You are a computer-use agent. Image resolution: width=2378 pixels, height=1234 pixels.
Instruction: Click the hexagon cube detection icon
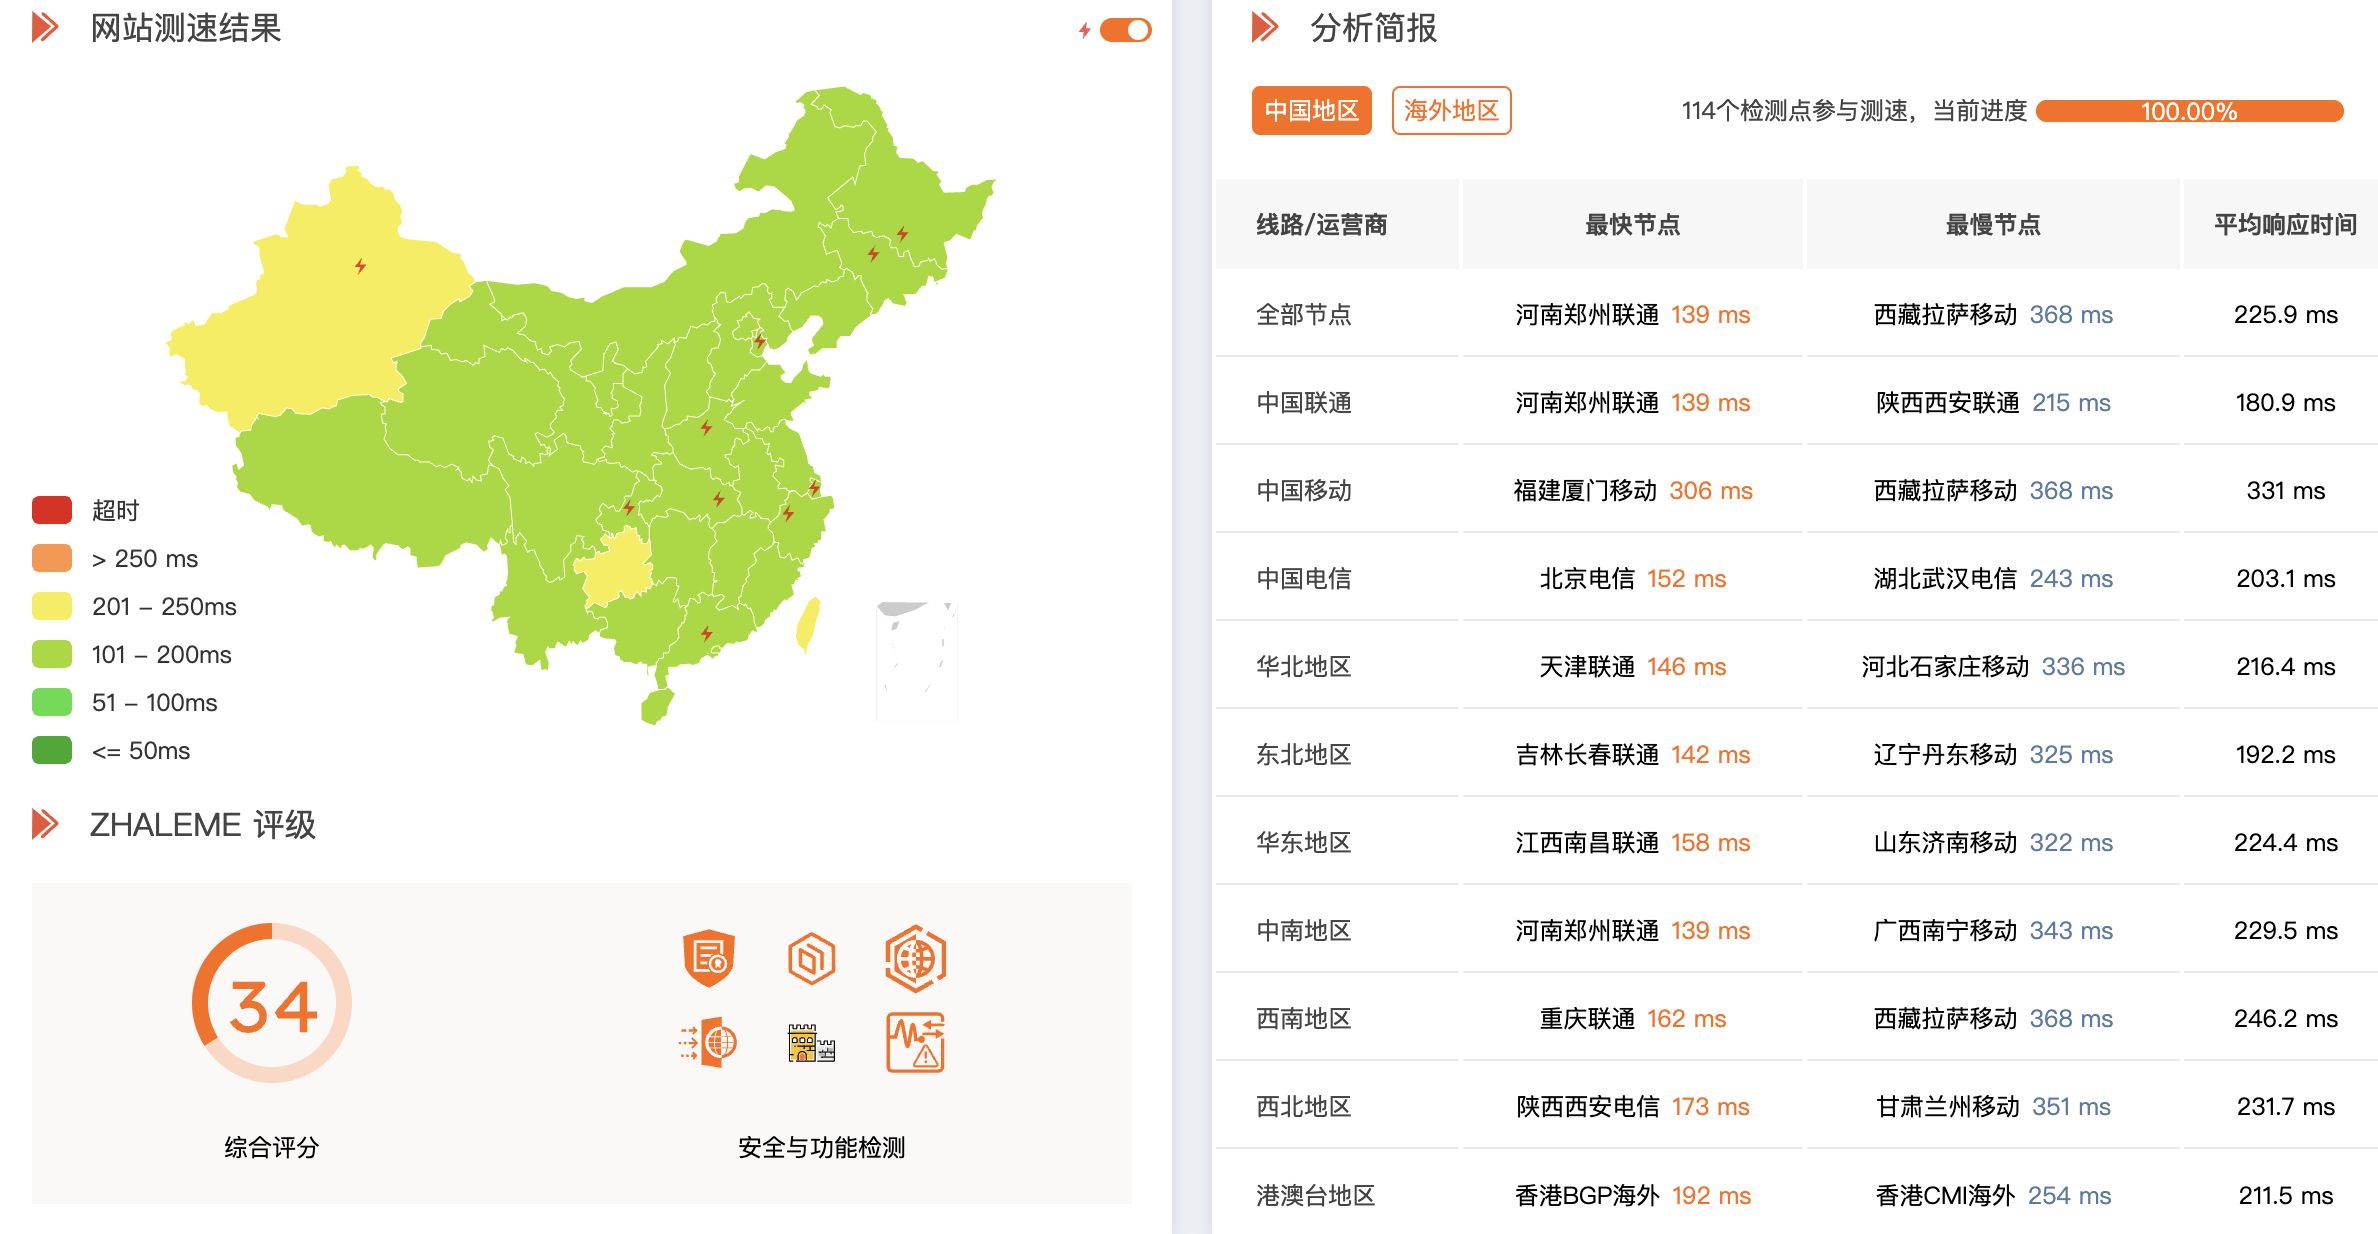click(811, 958)
